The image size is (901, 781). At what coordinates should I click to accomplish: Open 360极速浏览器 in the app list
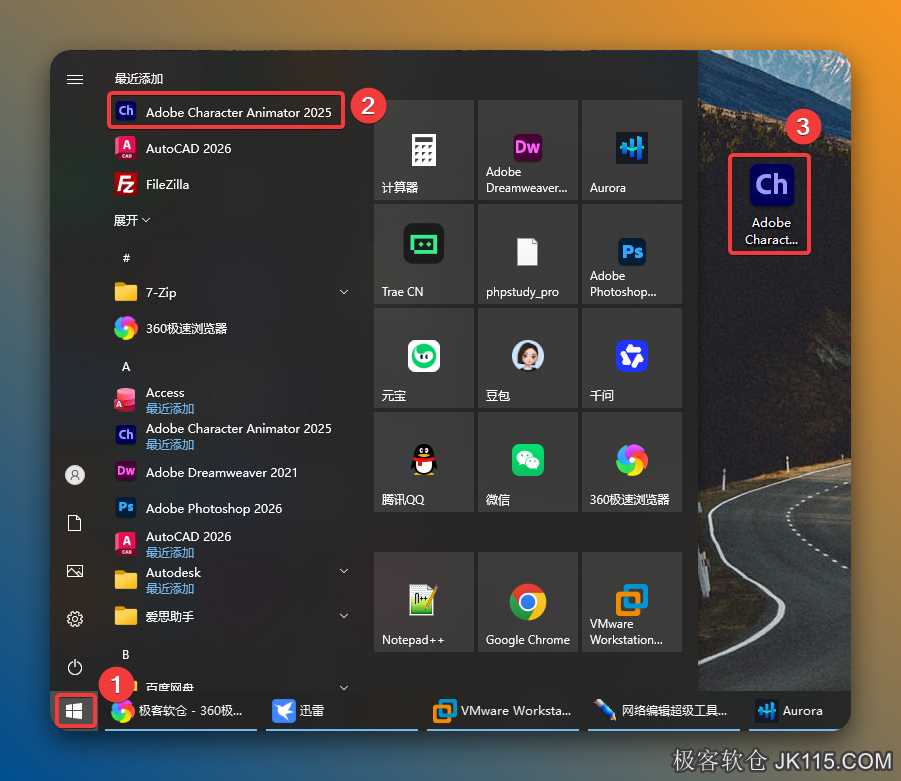[230, 328]
